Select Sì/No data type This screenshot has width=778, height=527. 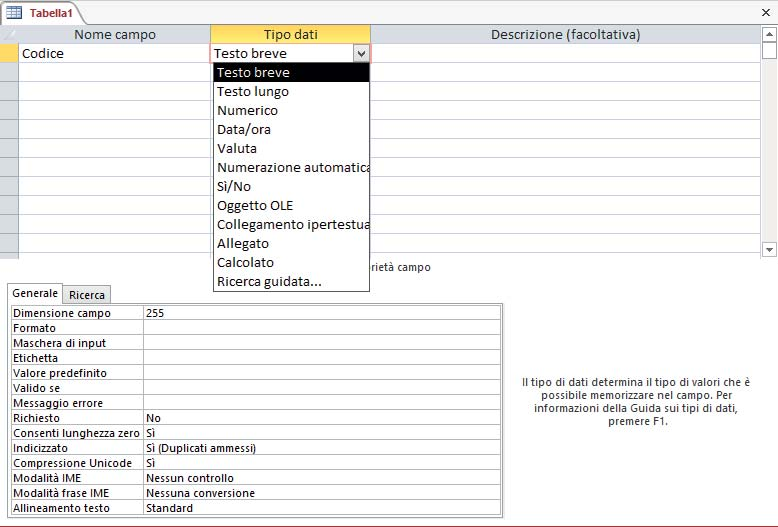pyautogui.click(x=234, y=187)
